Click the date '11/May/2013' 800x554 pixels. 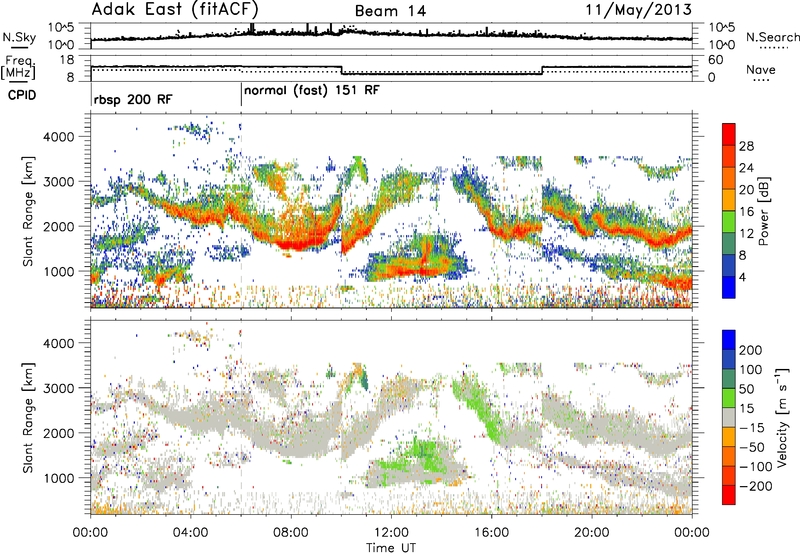click(x=638, y=10)
